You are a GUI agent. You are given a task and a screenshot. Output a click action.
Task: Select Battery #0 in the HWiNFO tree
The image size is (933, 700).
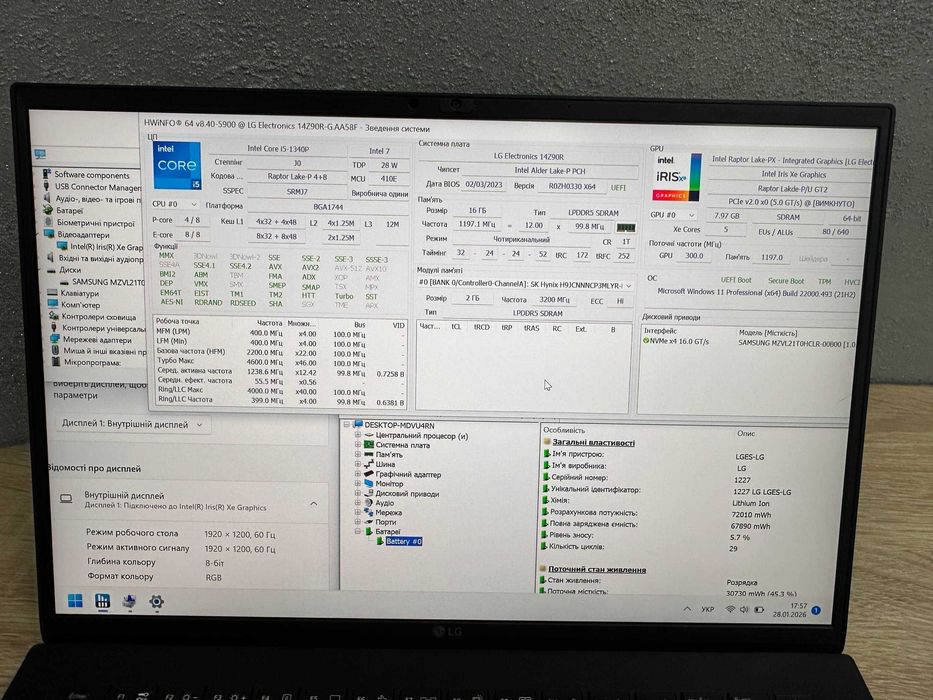pyautogui.click(x=404, y=541)
